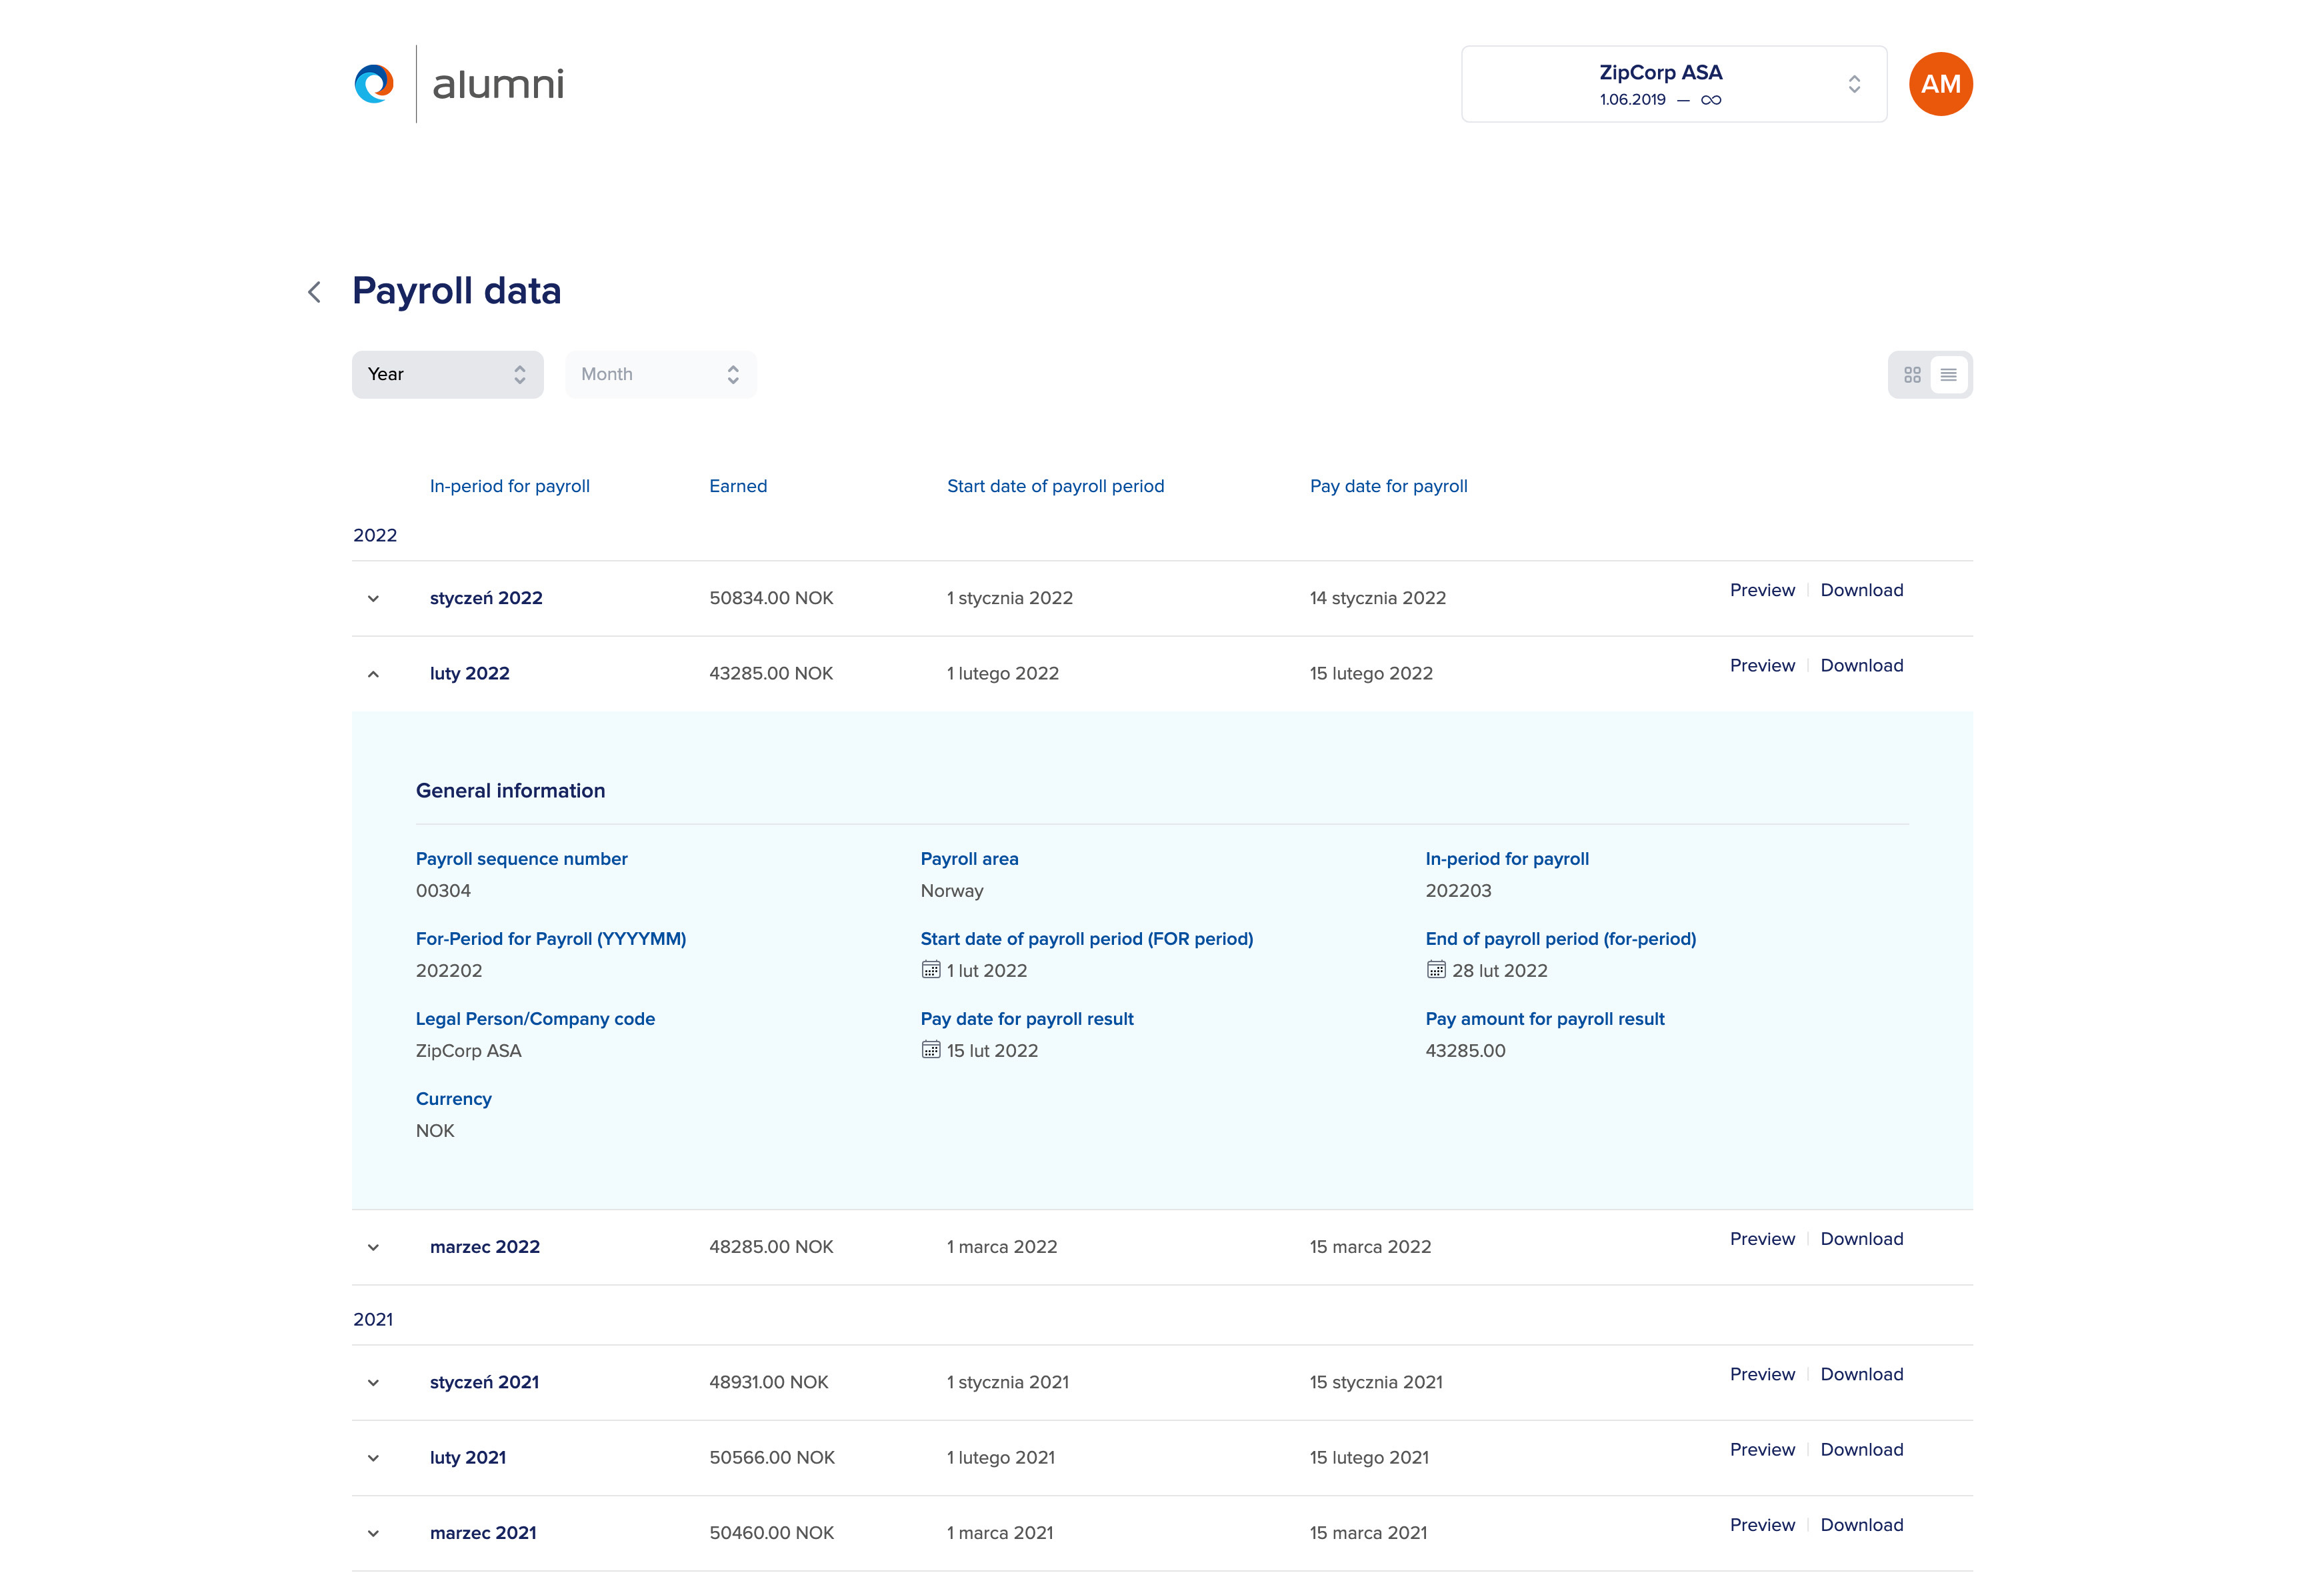Click Start date of payroll period header

coord(1055,486)
